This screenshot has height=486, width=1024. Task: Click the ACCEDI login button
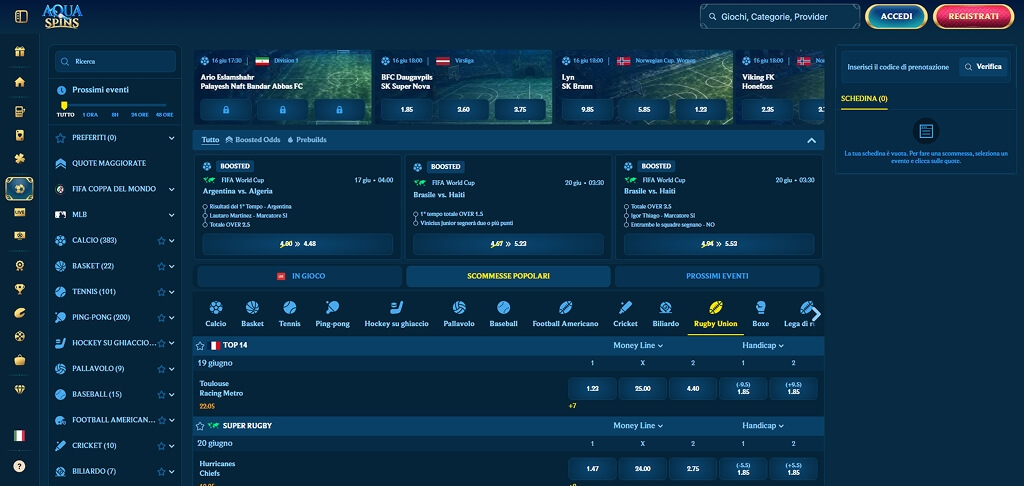pyautogui.click(x=896, y=16)
